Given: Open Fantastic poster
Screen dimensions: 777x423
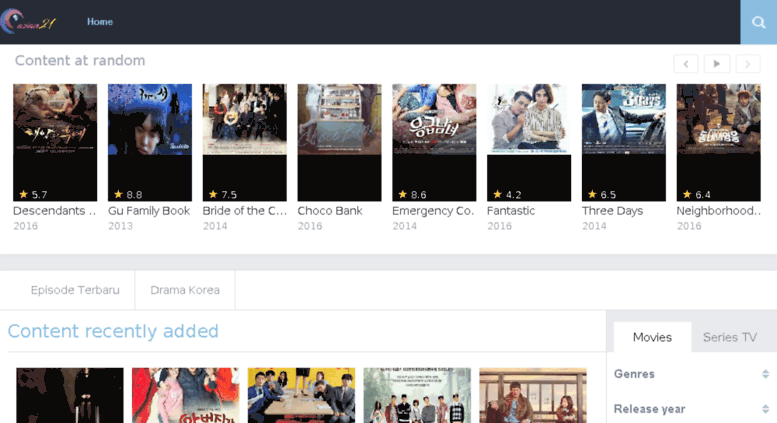Looking at the screenshot, I should pyautogui.click(x=529, y=143).
